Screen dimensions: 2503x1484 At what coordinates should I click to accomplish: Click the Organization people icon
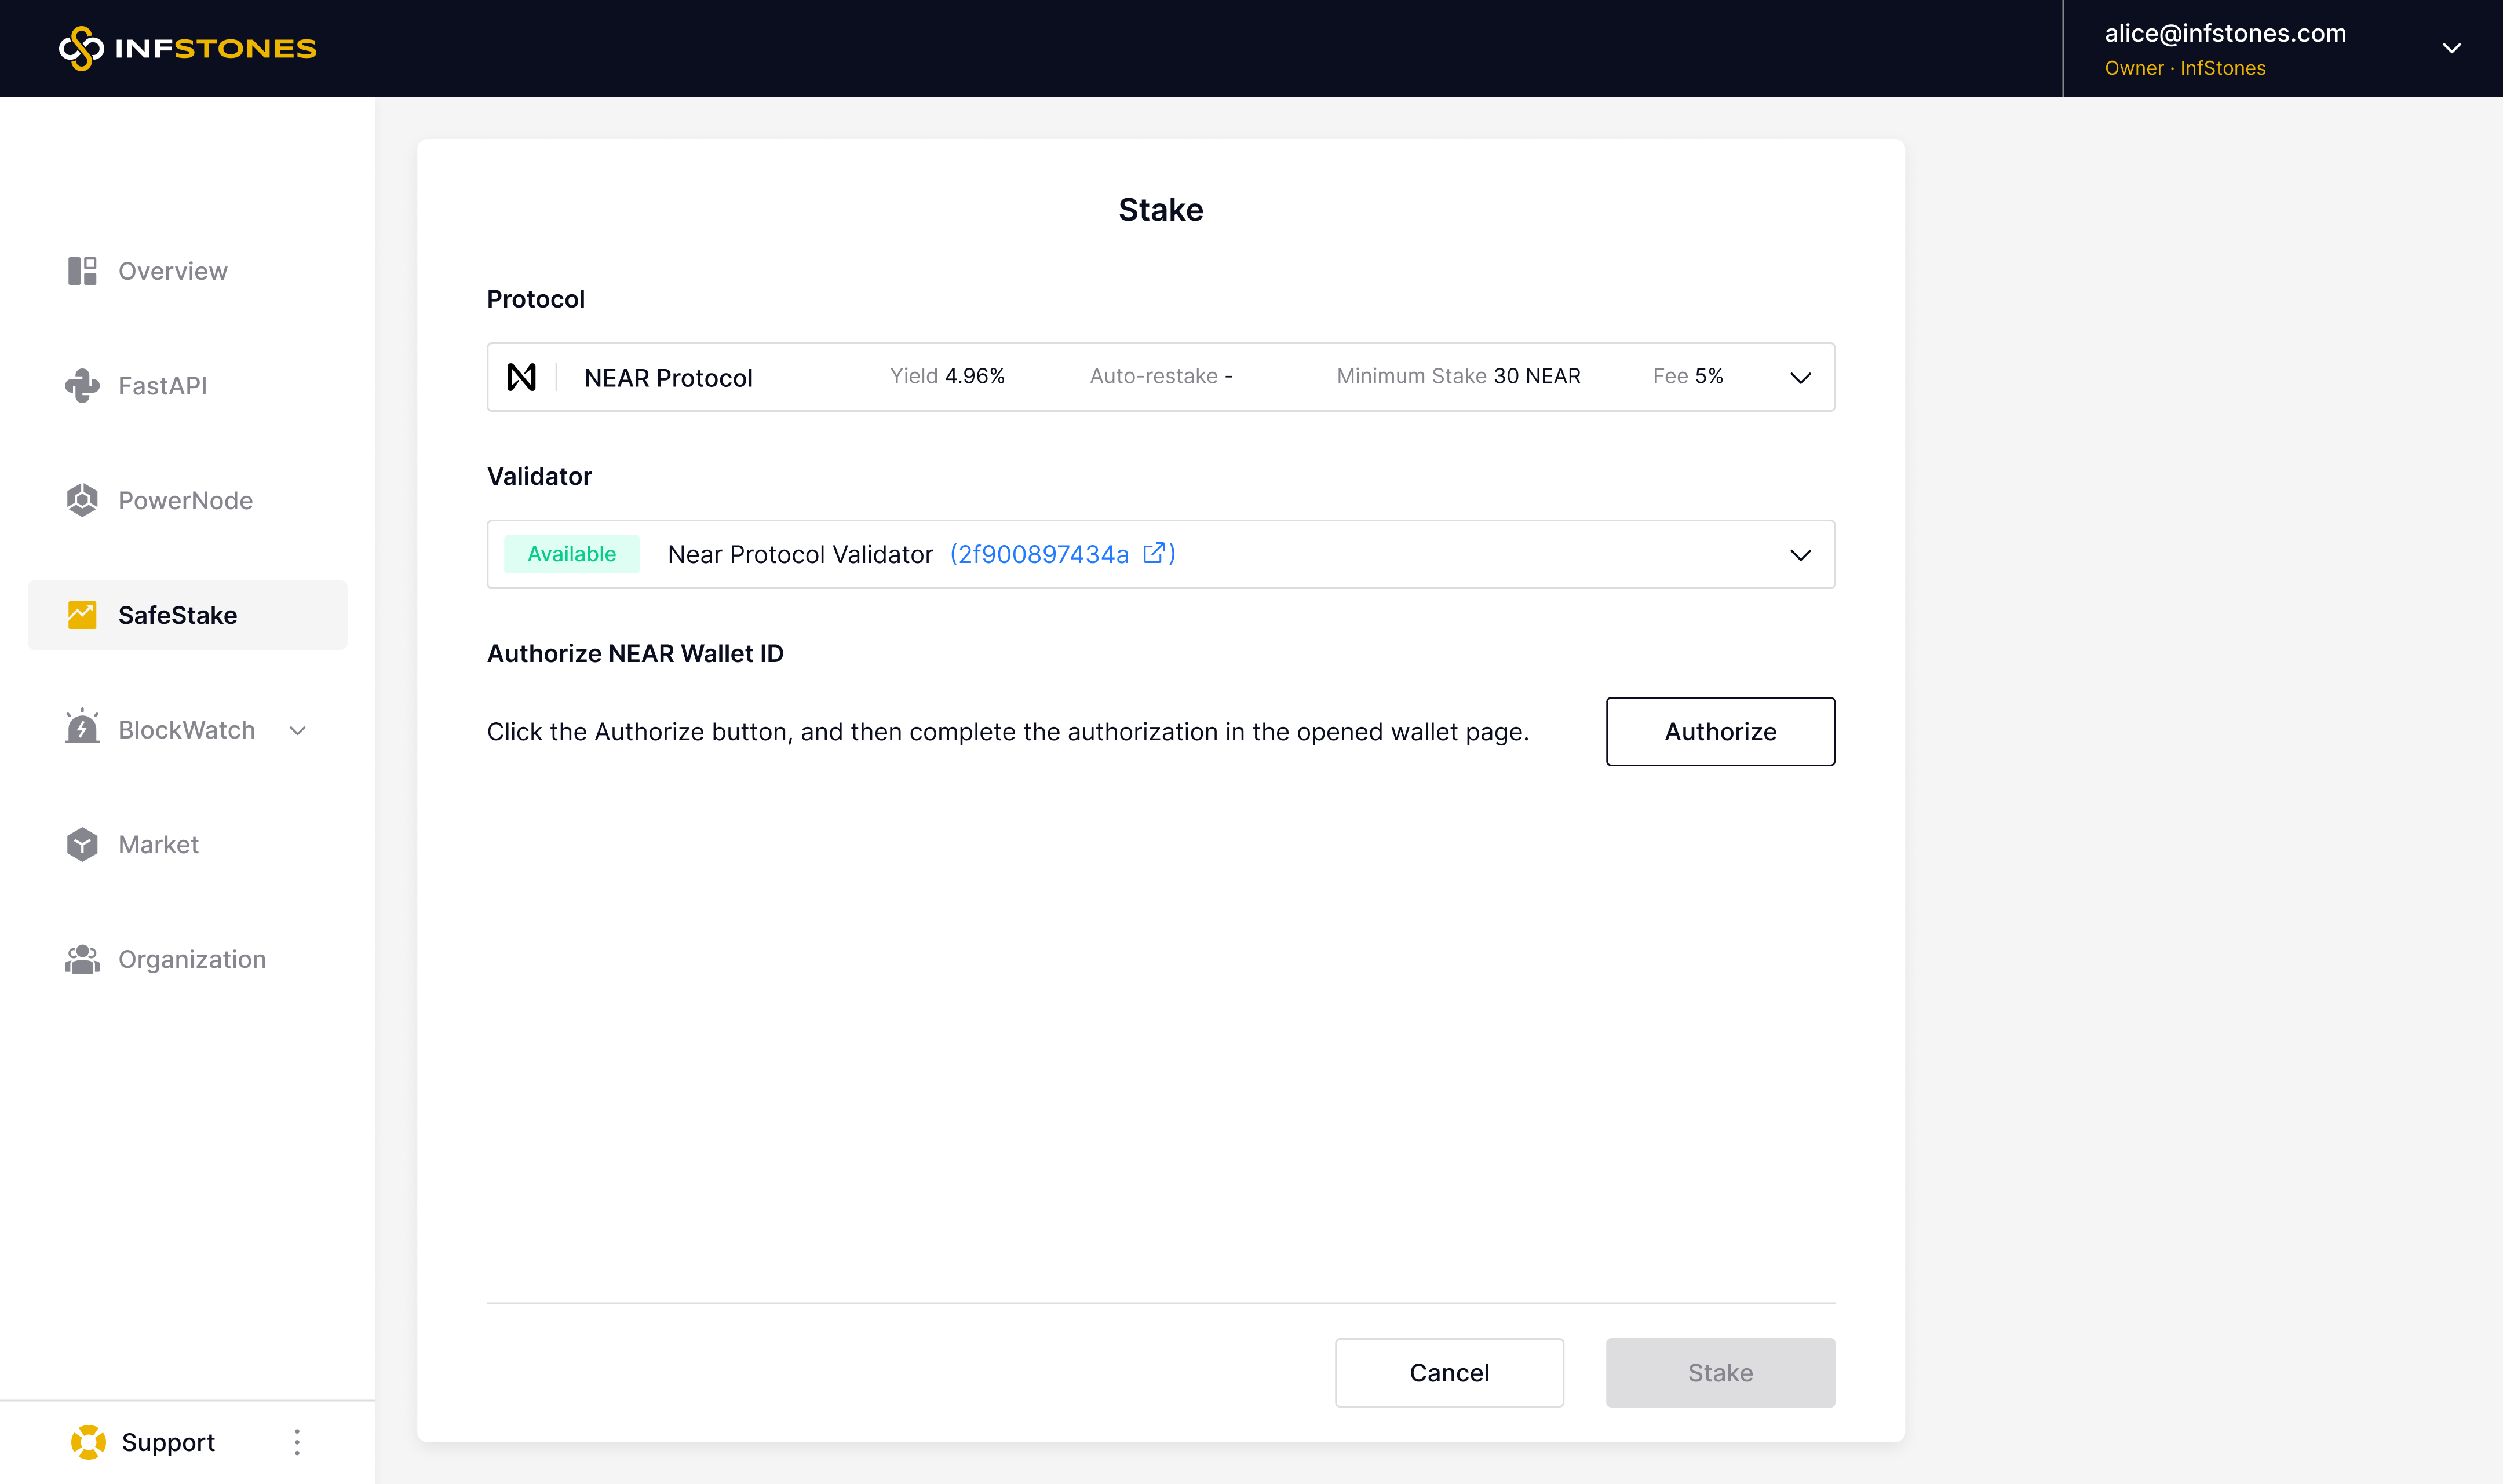tap(82, 959)
